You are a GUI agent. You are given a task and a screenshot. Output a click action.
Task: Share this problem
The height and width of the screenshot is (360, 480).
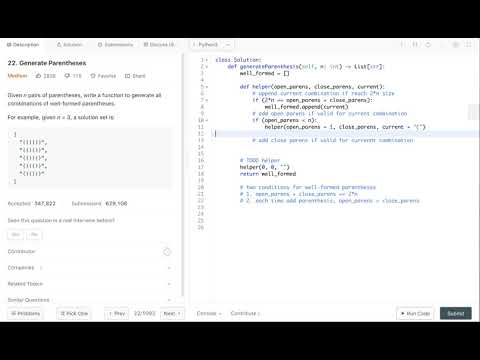point(135,76)
